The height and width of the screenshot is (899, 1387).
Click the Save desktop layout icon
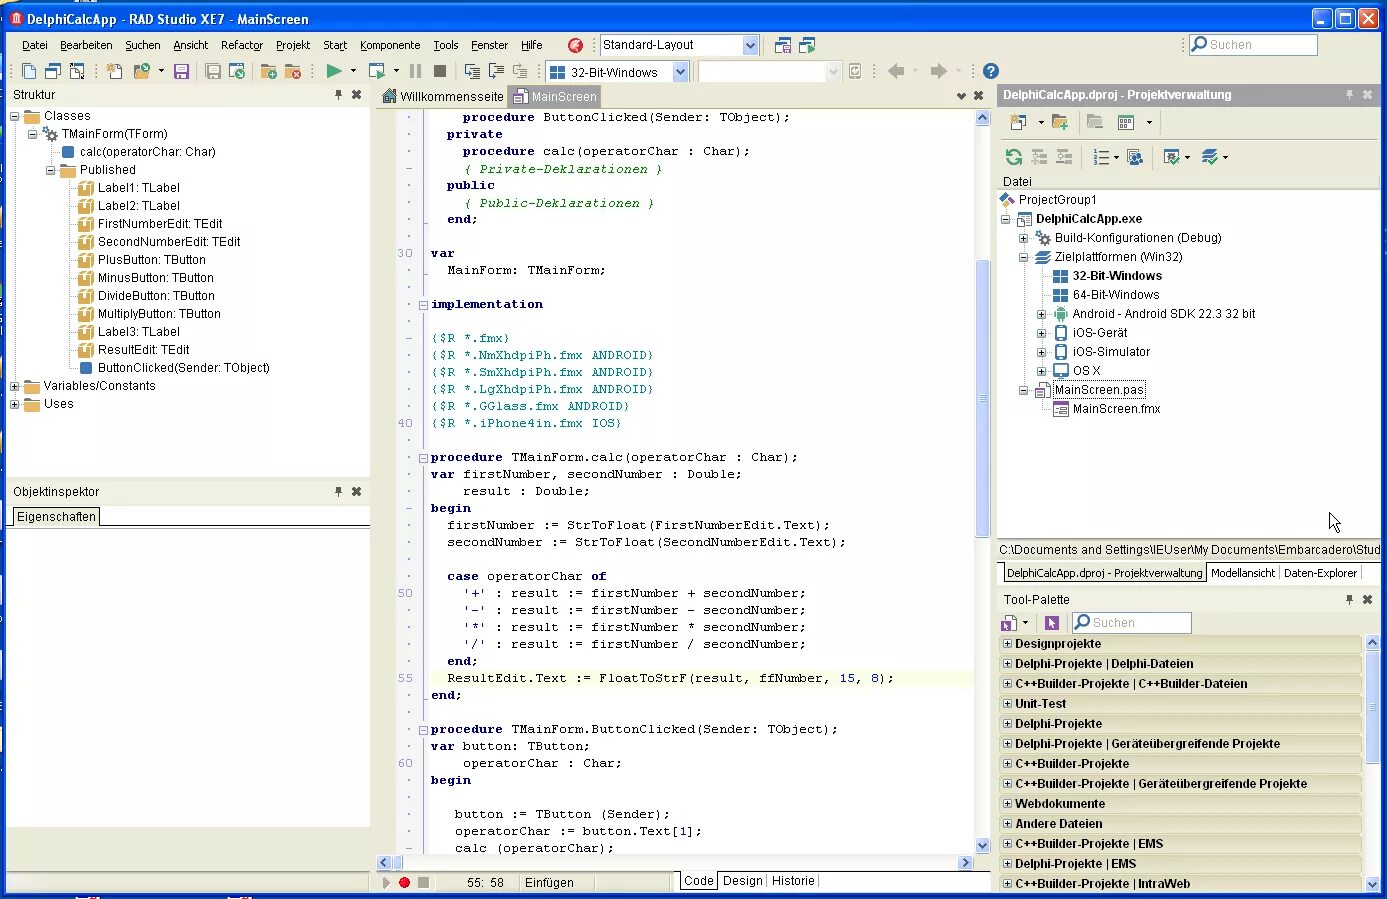pos(783,45)
